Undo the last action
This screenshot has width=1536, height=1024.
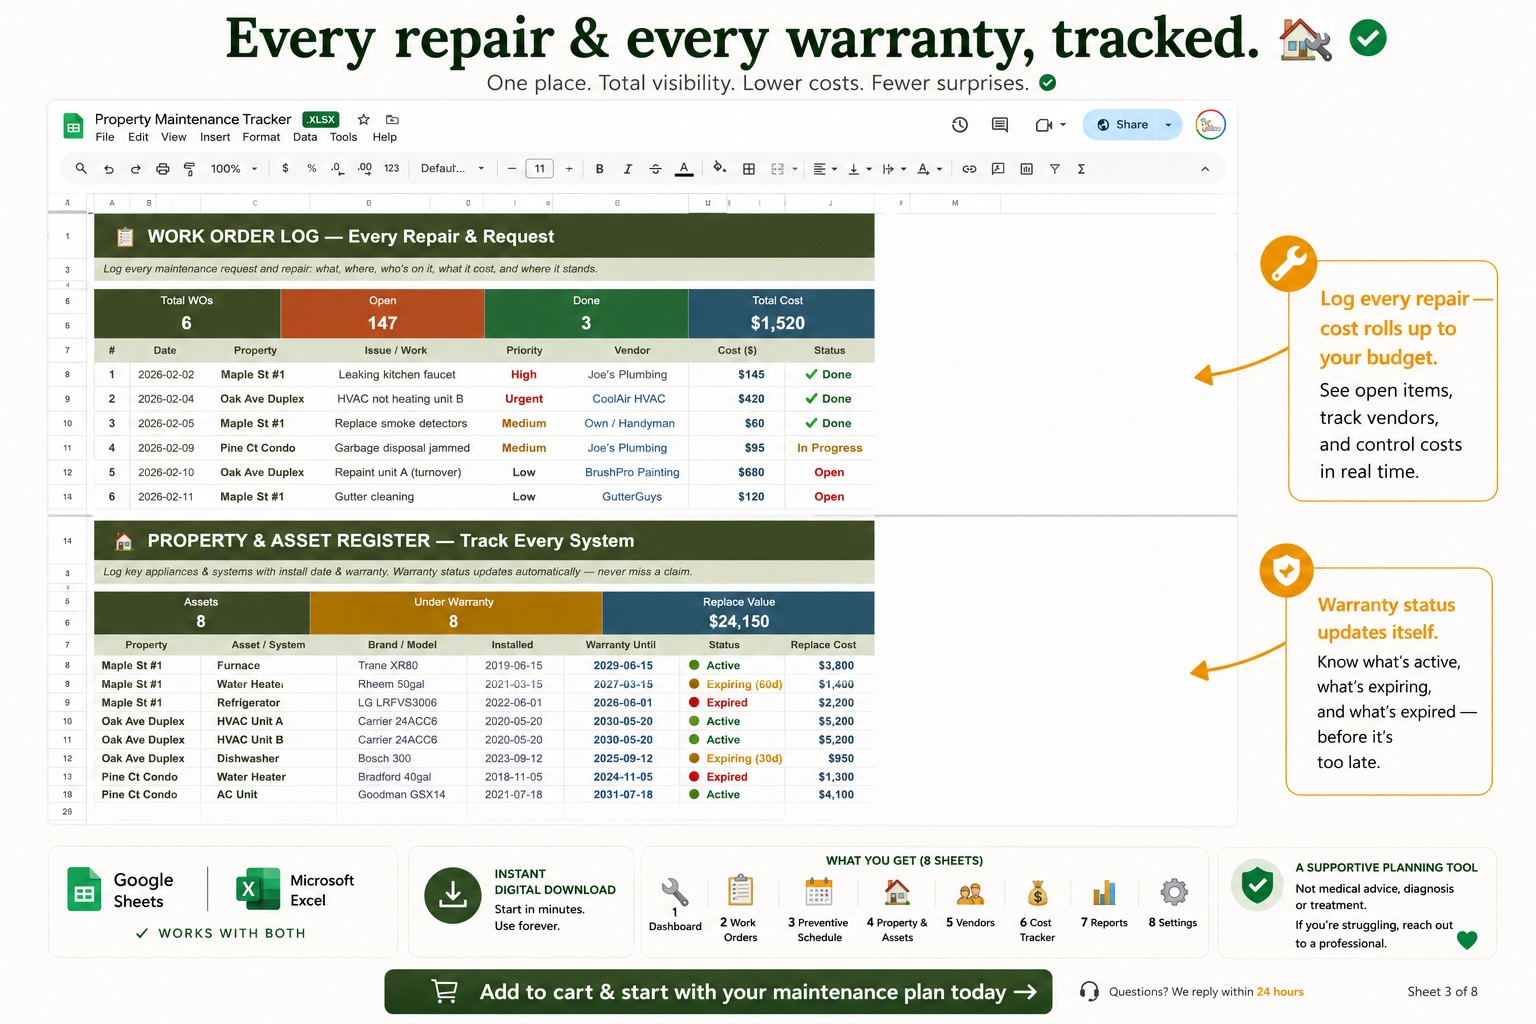pos(108,169)
